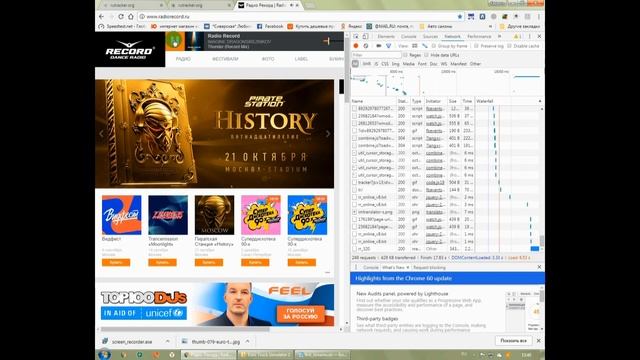640x360 pixels.
Task: Switch to the Sources tab
Action: tap(430, 36)
